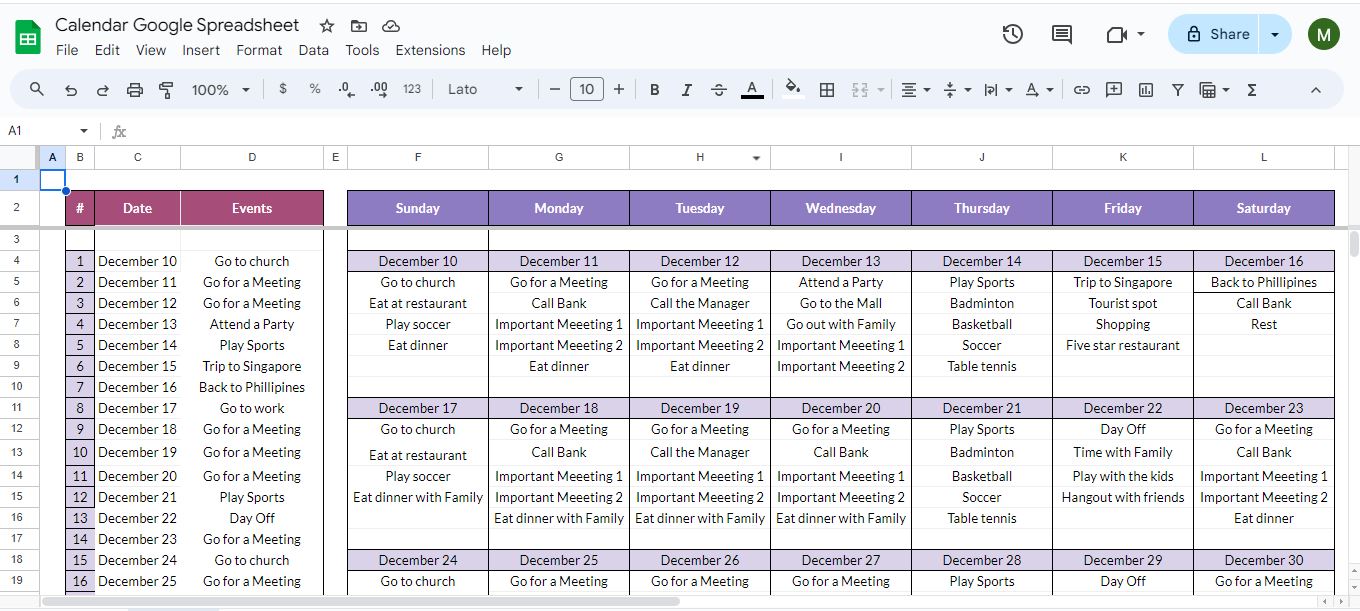Decrease decimal places
The width and height of the screenshot is (1360, 611).
tap(347, 89)
